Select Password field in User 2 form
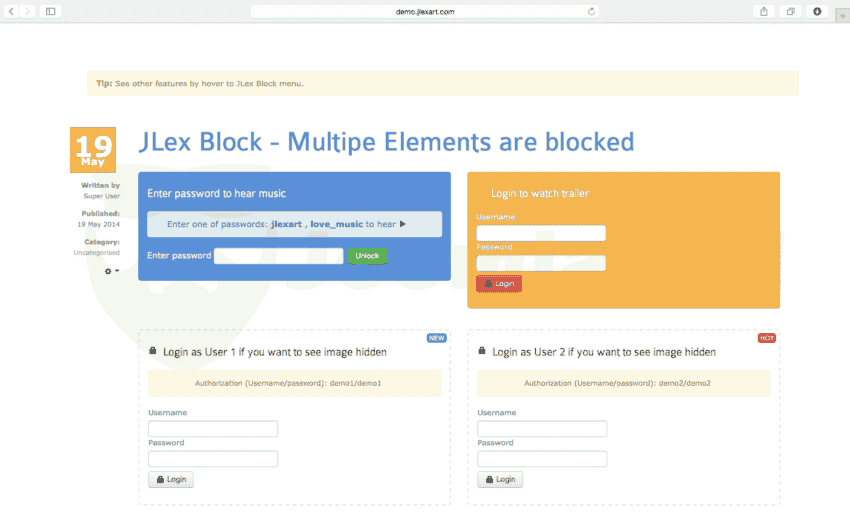 tap(542, 459)
